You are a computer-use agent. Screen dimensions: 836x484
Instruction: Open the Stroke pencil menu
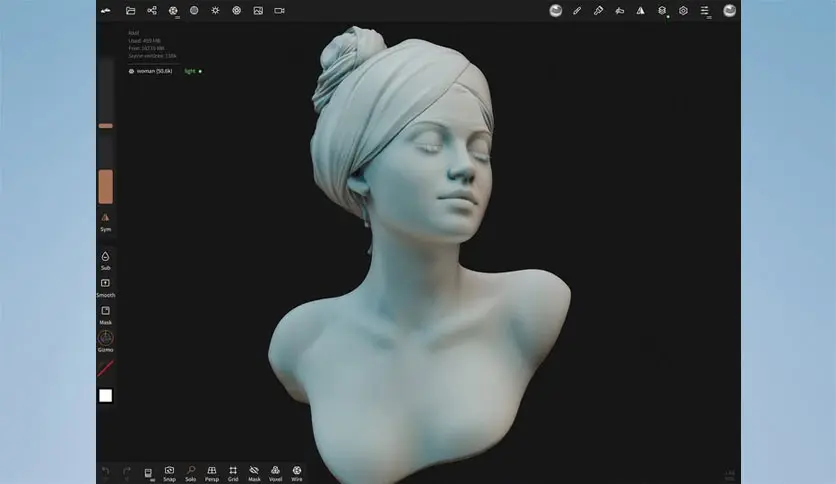coord(577,11)
